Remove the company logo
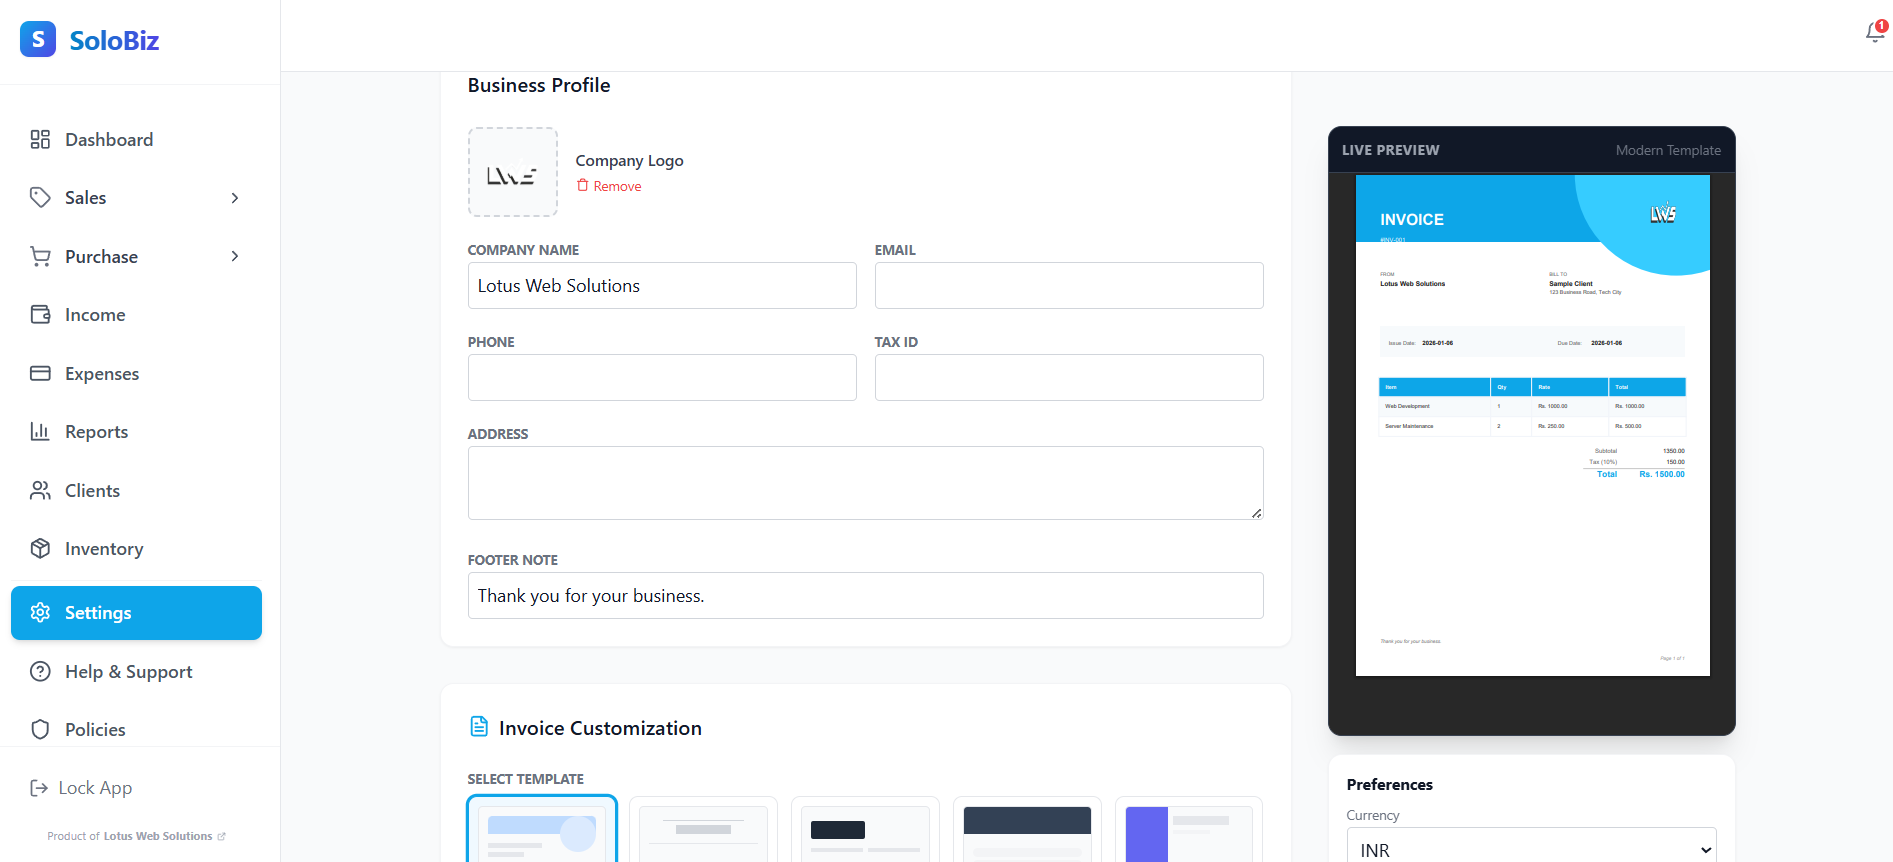Screen dimensions: 1893x862 [x=609, y=186]
